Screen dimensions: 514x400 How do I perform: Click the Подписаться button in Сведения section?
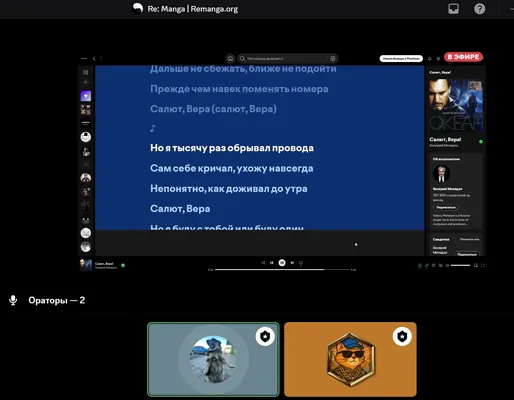467,254
